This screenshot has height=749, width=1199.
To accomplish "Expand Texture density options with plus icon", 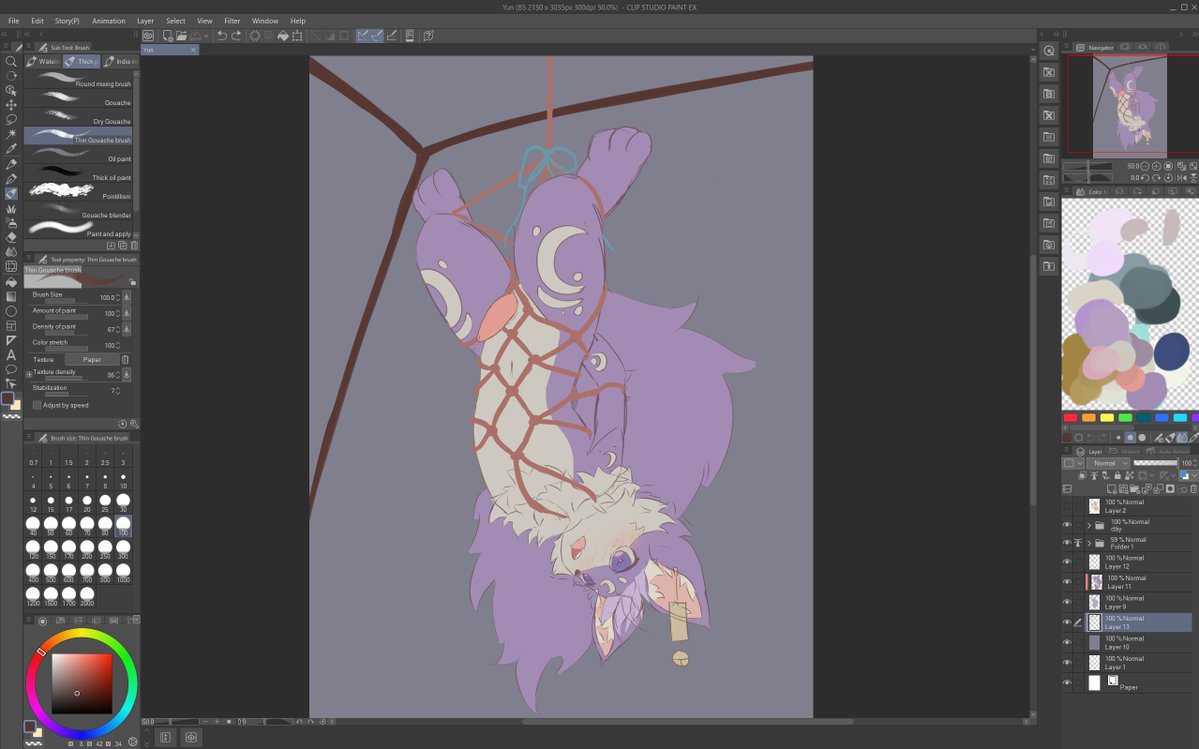I will tap(29, 374).
